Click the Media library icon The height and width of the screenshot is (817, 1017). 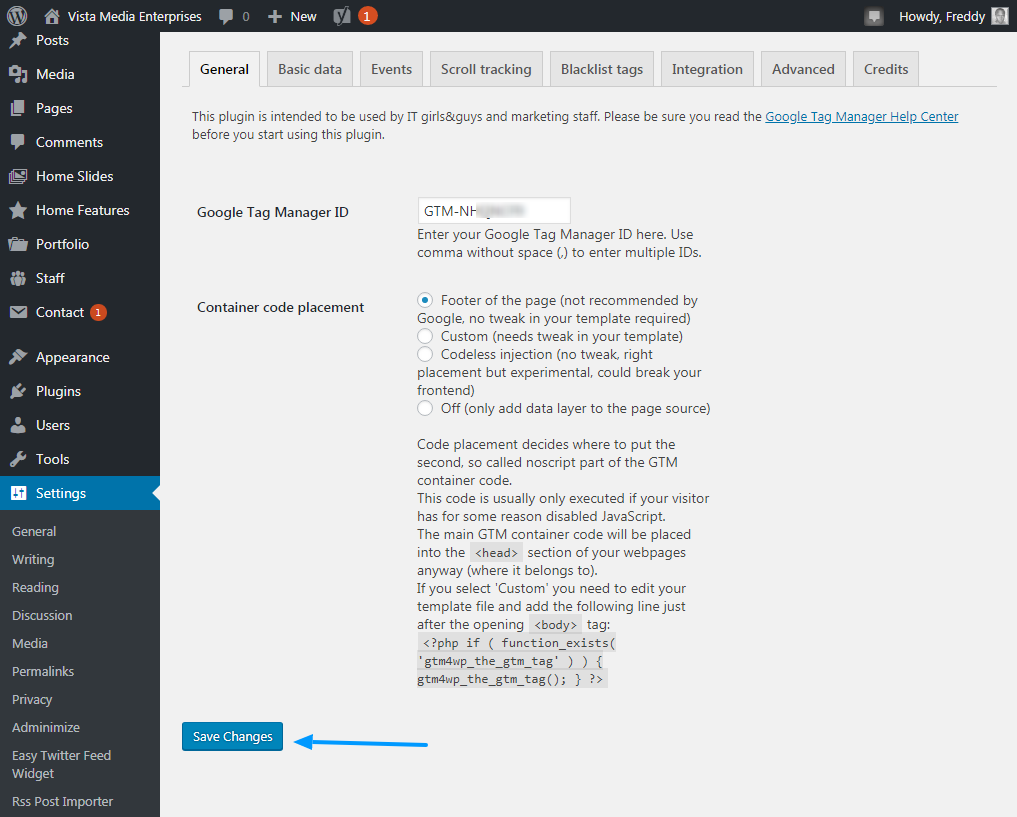click(x=18, y=75)
